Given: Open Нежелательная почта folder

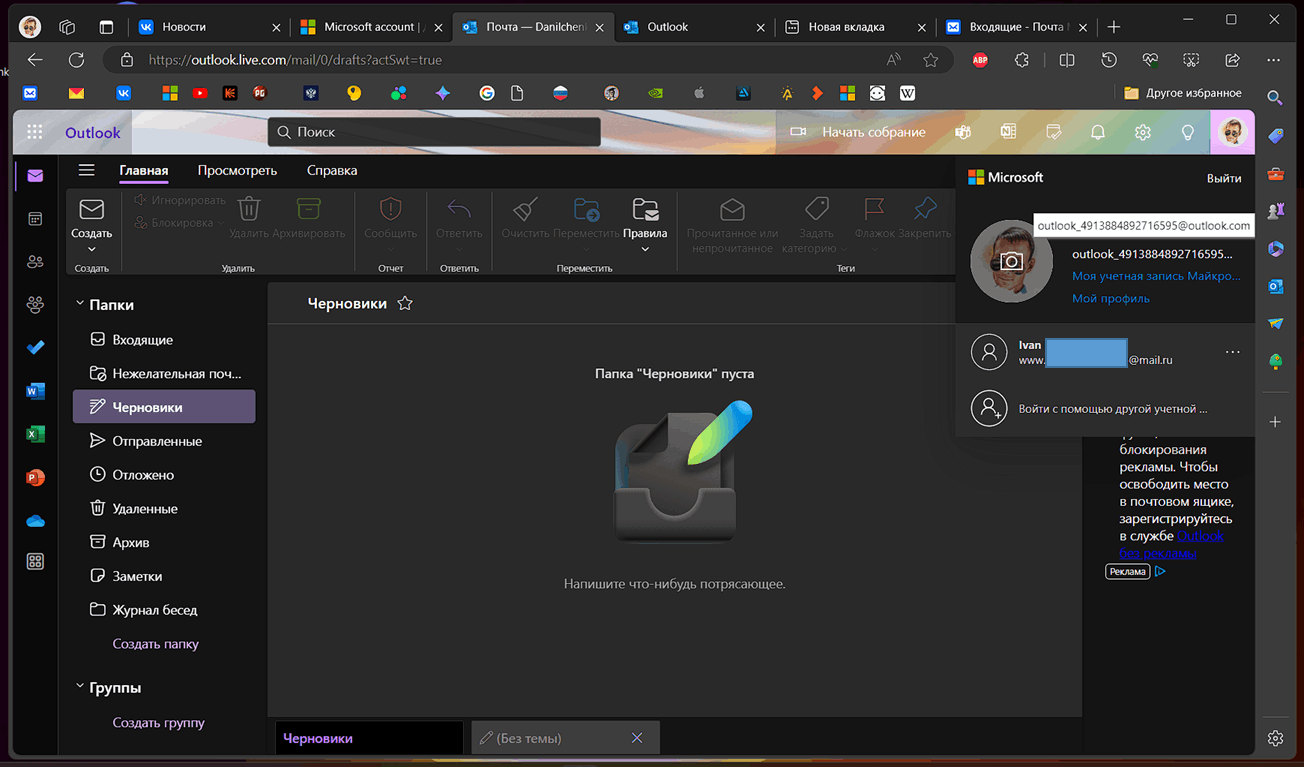Looking at the screenshot, I should pyautogui.click(x=164, y=373).
